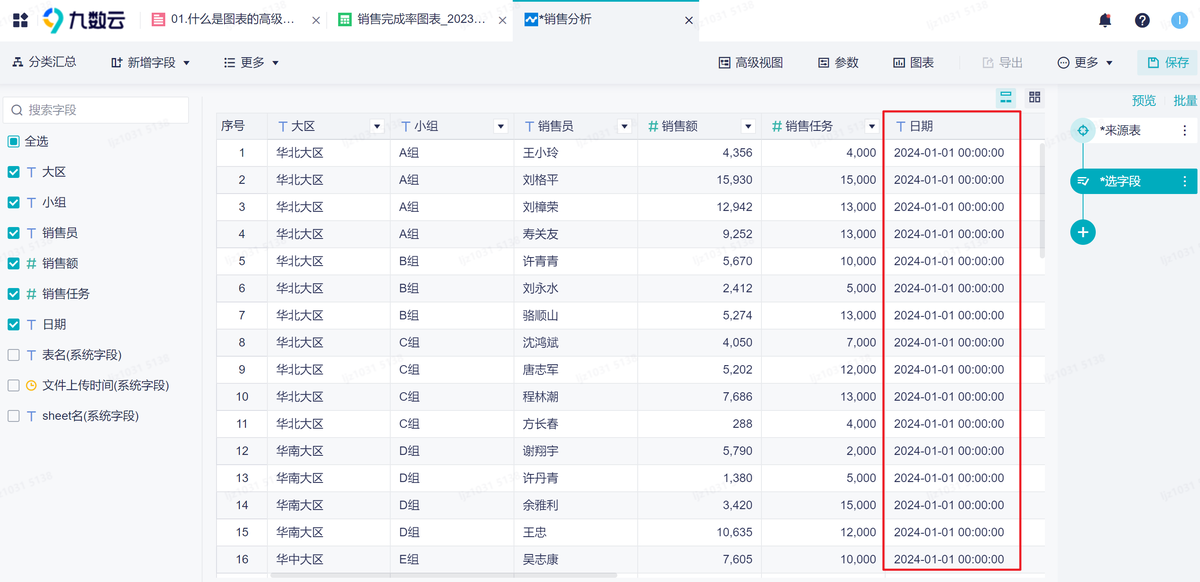Image resolution: width=1200 pixels, height=582 pixels.
Task: Check the 文件上传时间(系统字段) checkbox
Action: coord(13,385)
